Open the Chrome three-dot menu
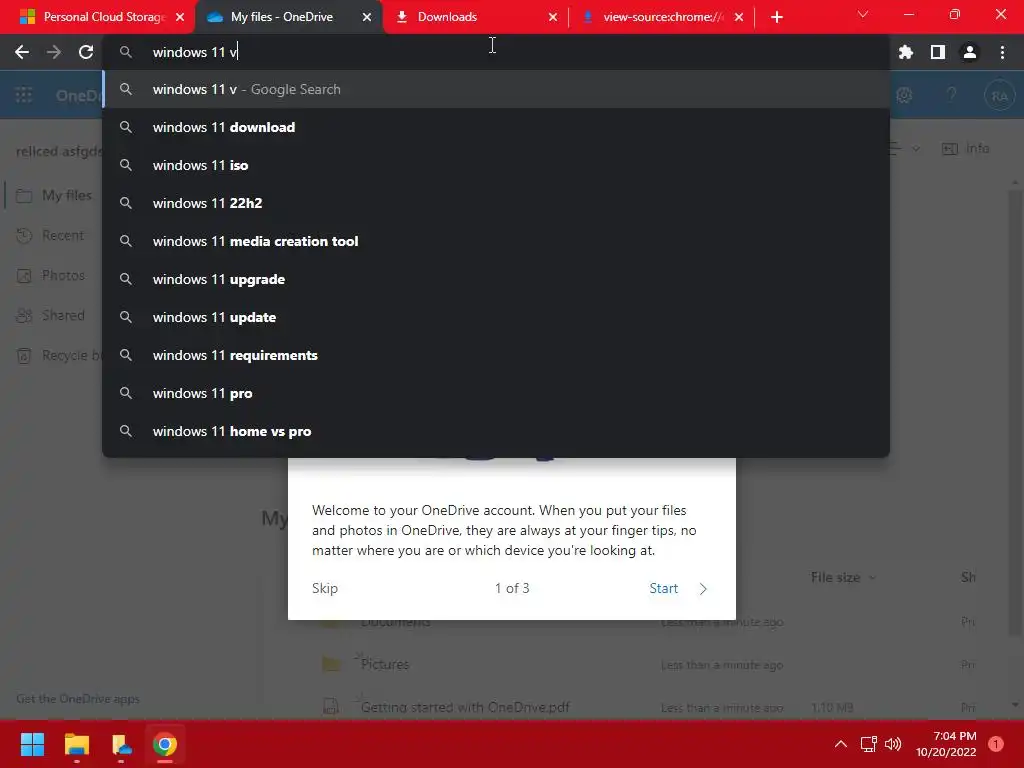Screen dimensions: 1024x768 [x=1002, y=52]
